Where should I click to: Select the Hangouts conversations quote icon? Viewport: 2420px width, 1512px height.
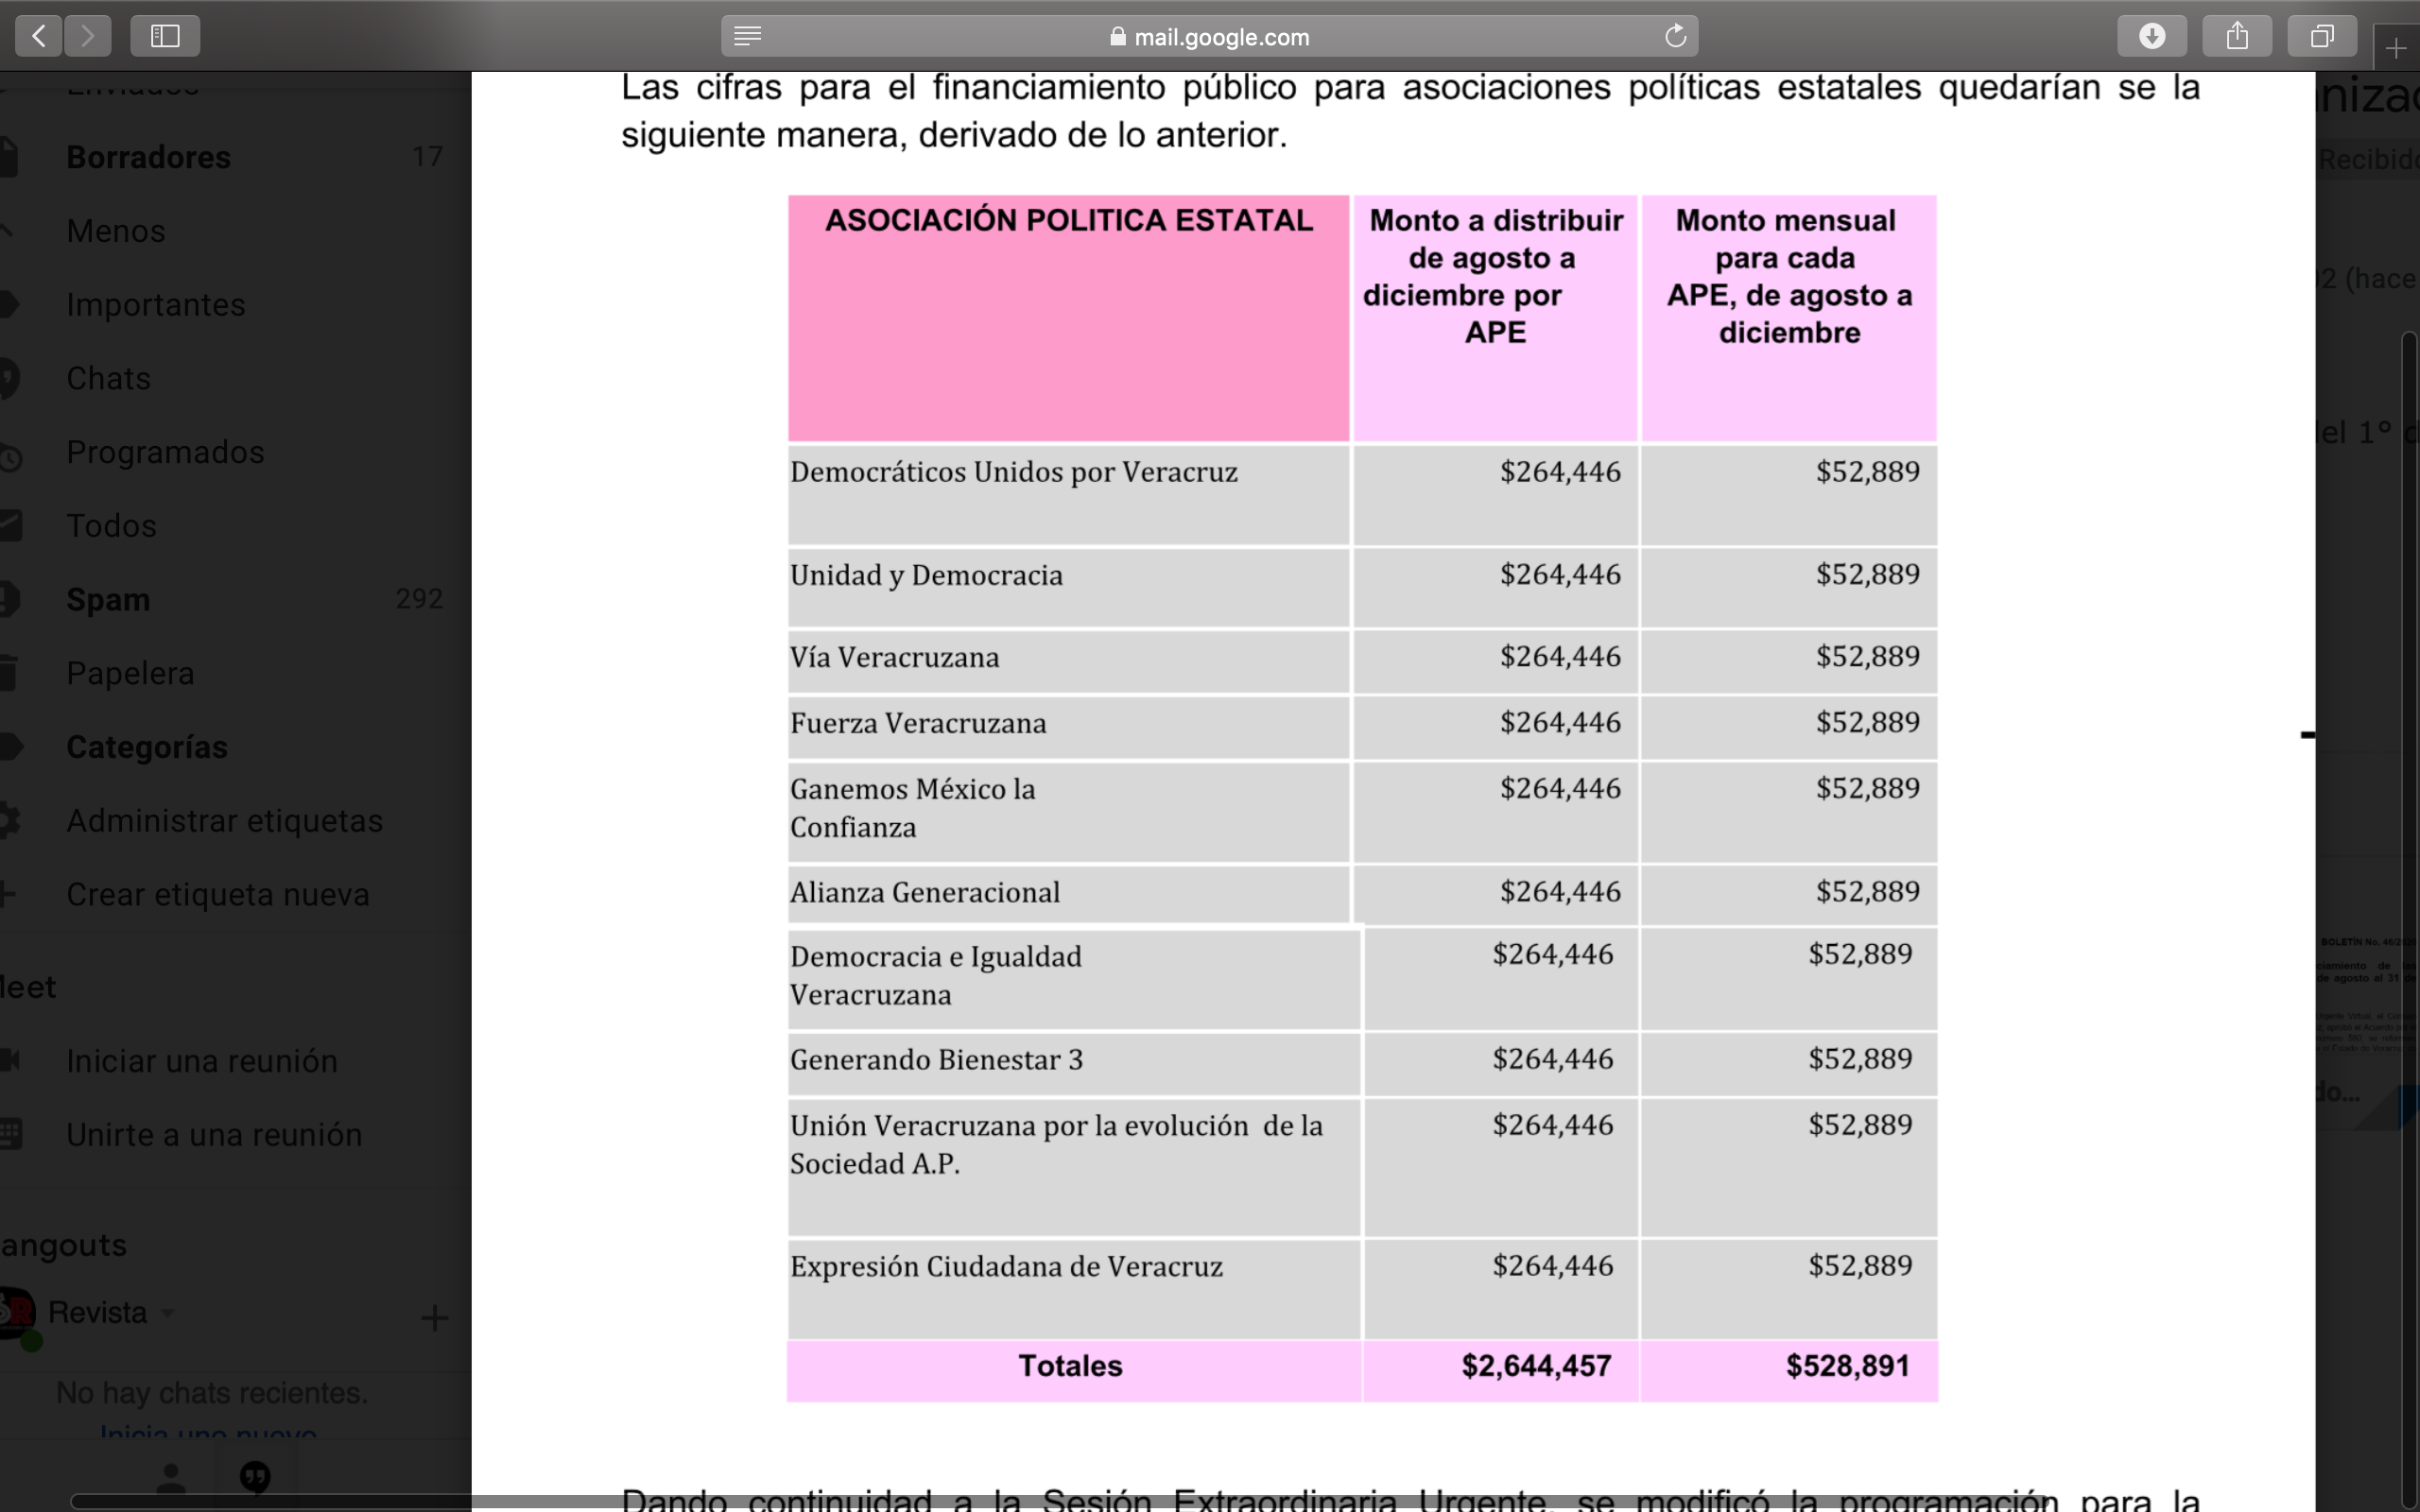(x=255, y=1477)
